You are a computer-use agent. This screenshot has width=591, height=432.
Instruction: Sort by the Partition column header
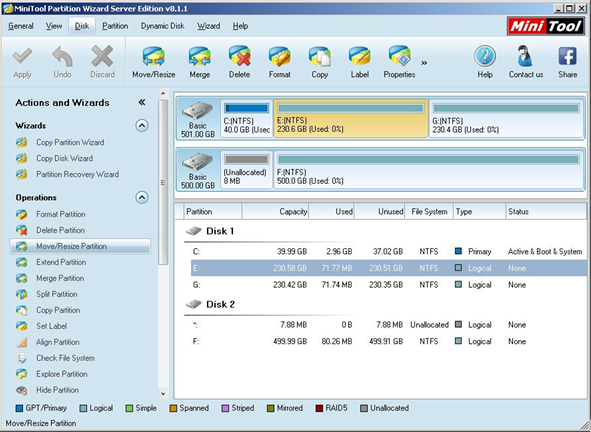pyautogui.click(x=213, y=211)
